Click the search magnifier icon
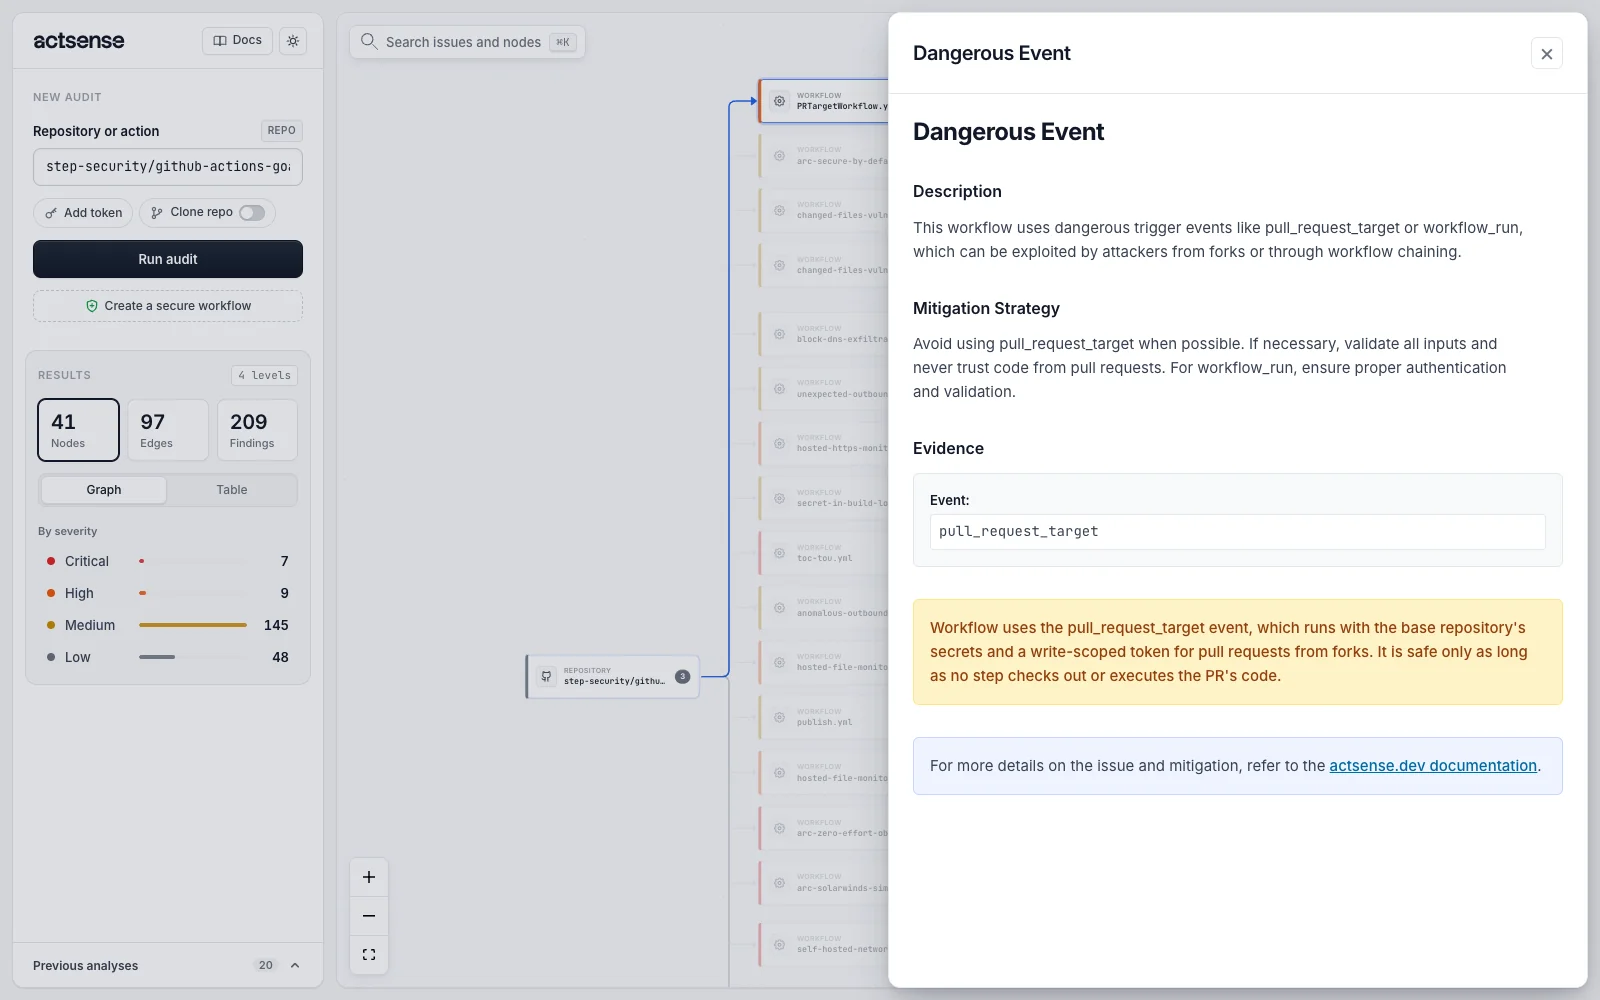Image resolution: width=1600 pixels, height=1000 pixels. (x=369, y=41)
